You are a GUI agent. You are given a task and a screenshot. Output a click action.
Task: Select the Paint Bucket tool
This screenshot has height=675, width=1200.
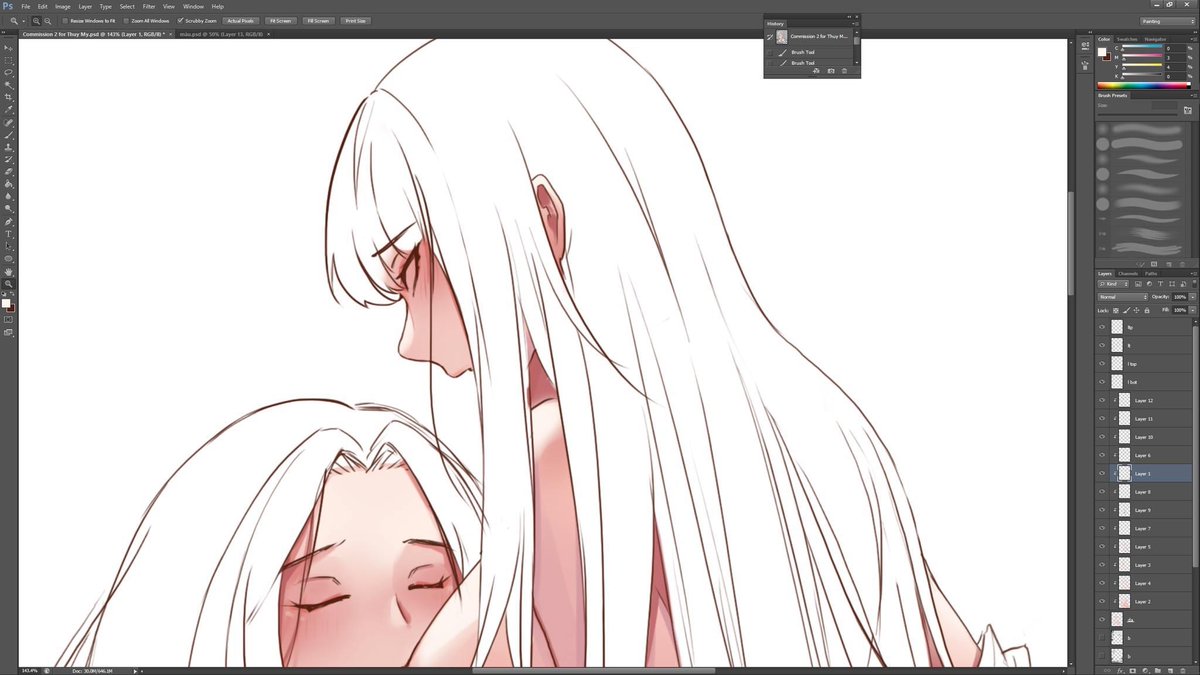[x=9, y=184]
